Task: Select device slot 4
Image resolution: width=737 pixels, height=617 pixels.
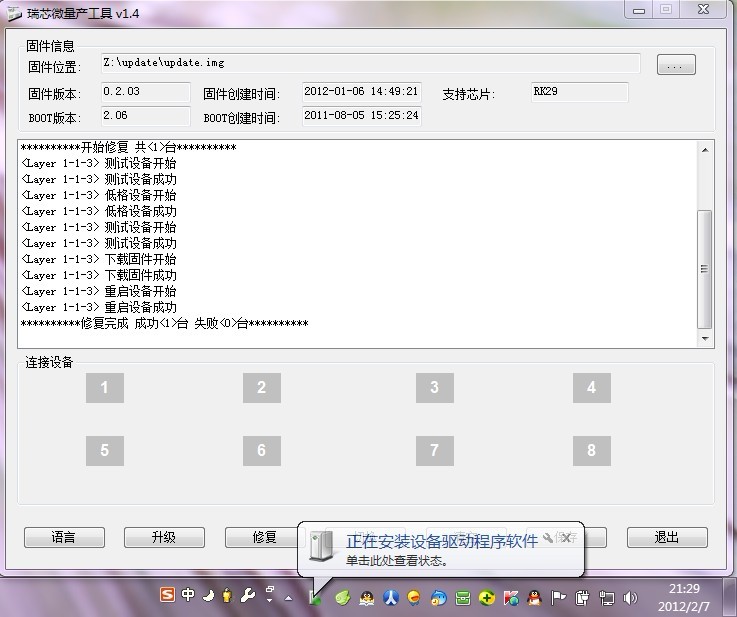Action: (592, 388)
